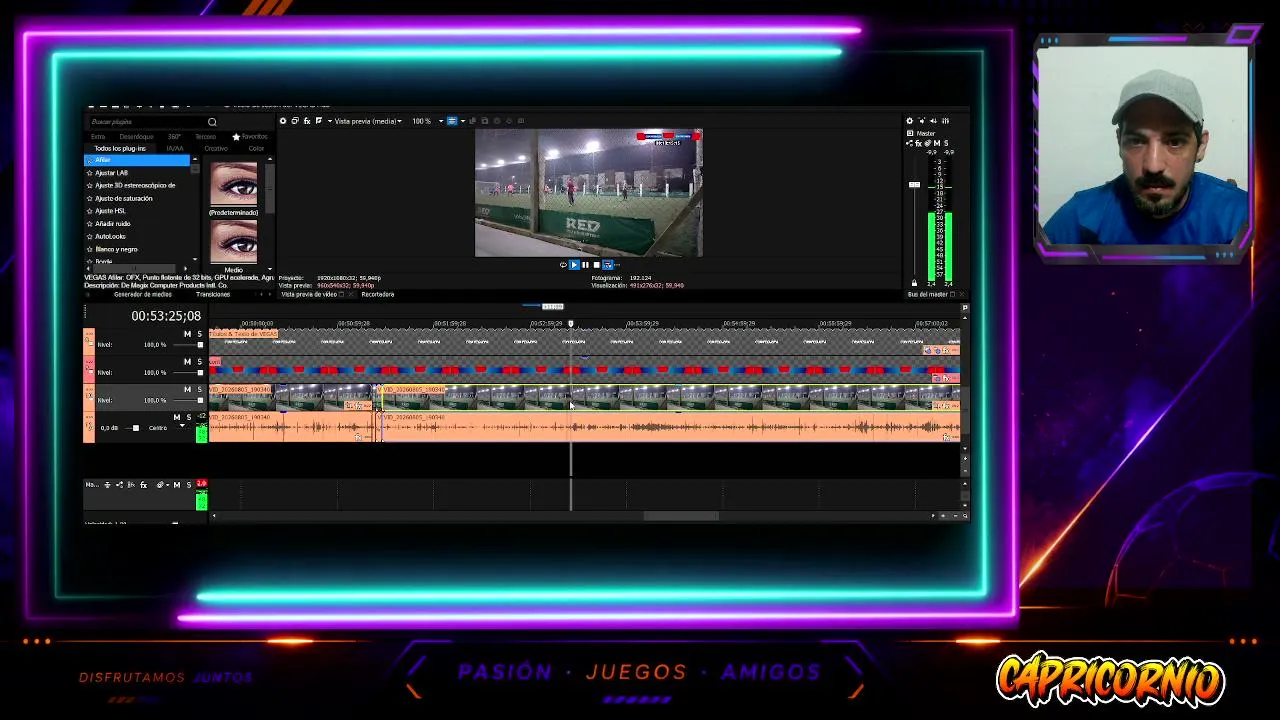
Task: Select the Ajuste de saturación plug-in
Action: point(123,198)
